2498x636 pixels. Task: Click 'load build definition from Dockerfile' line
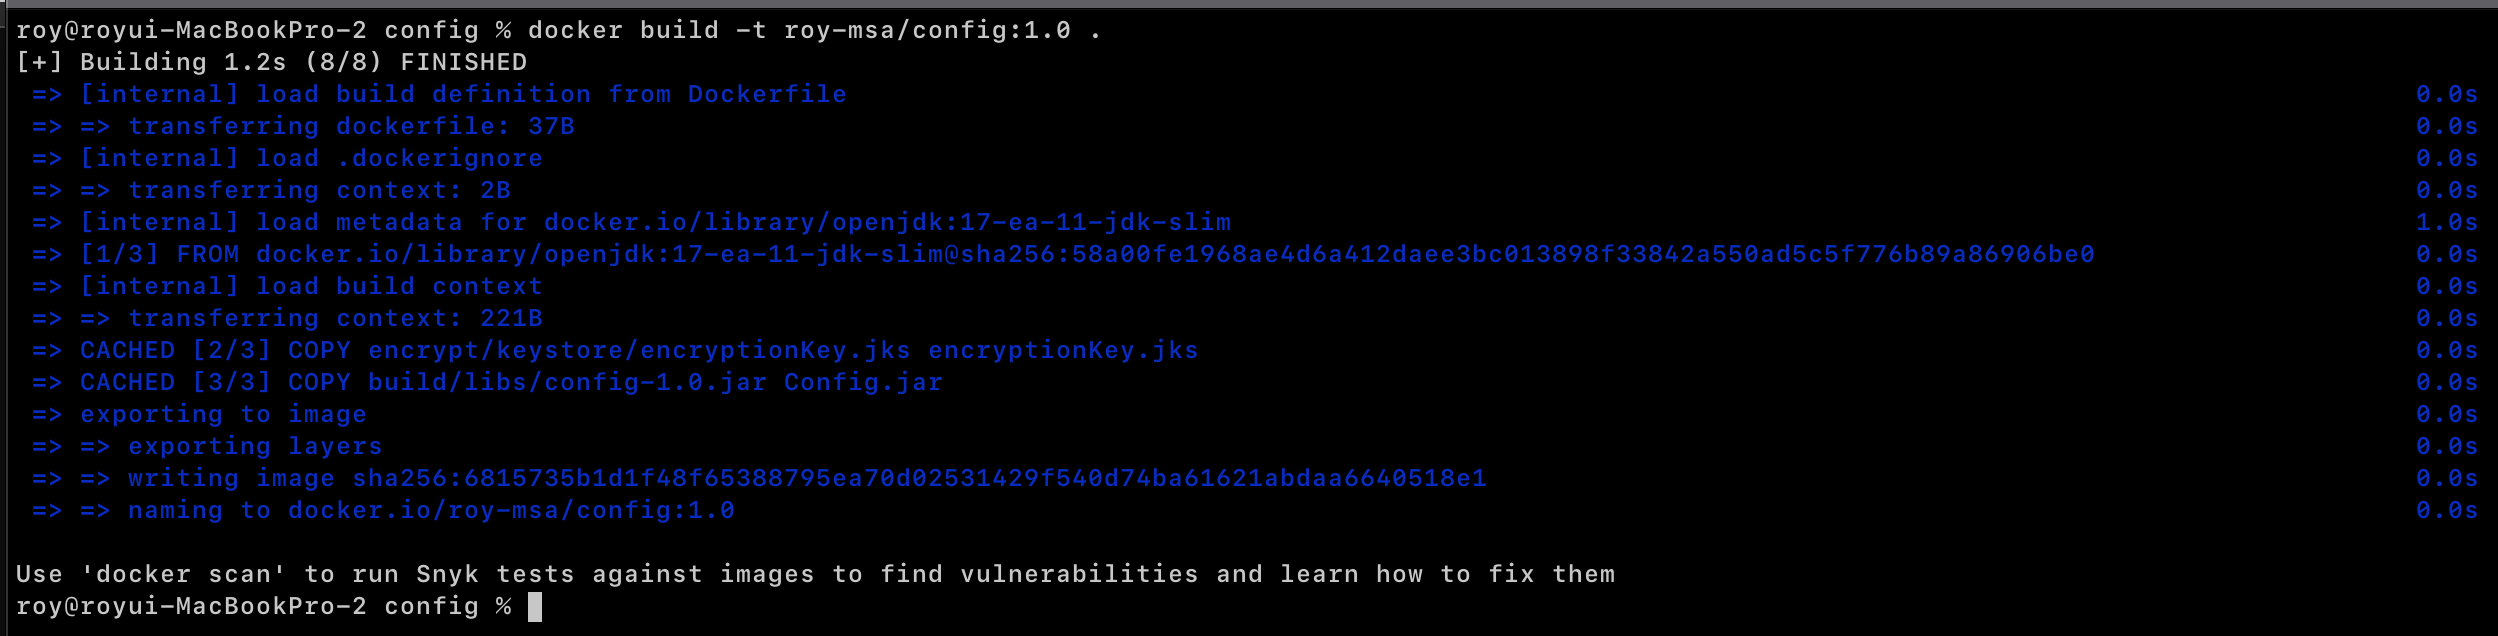(x=463, y=94)
